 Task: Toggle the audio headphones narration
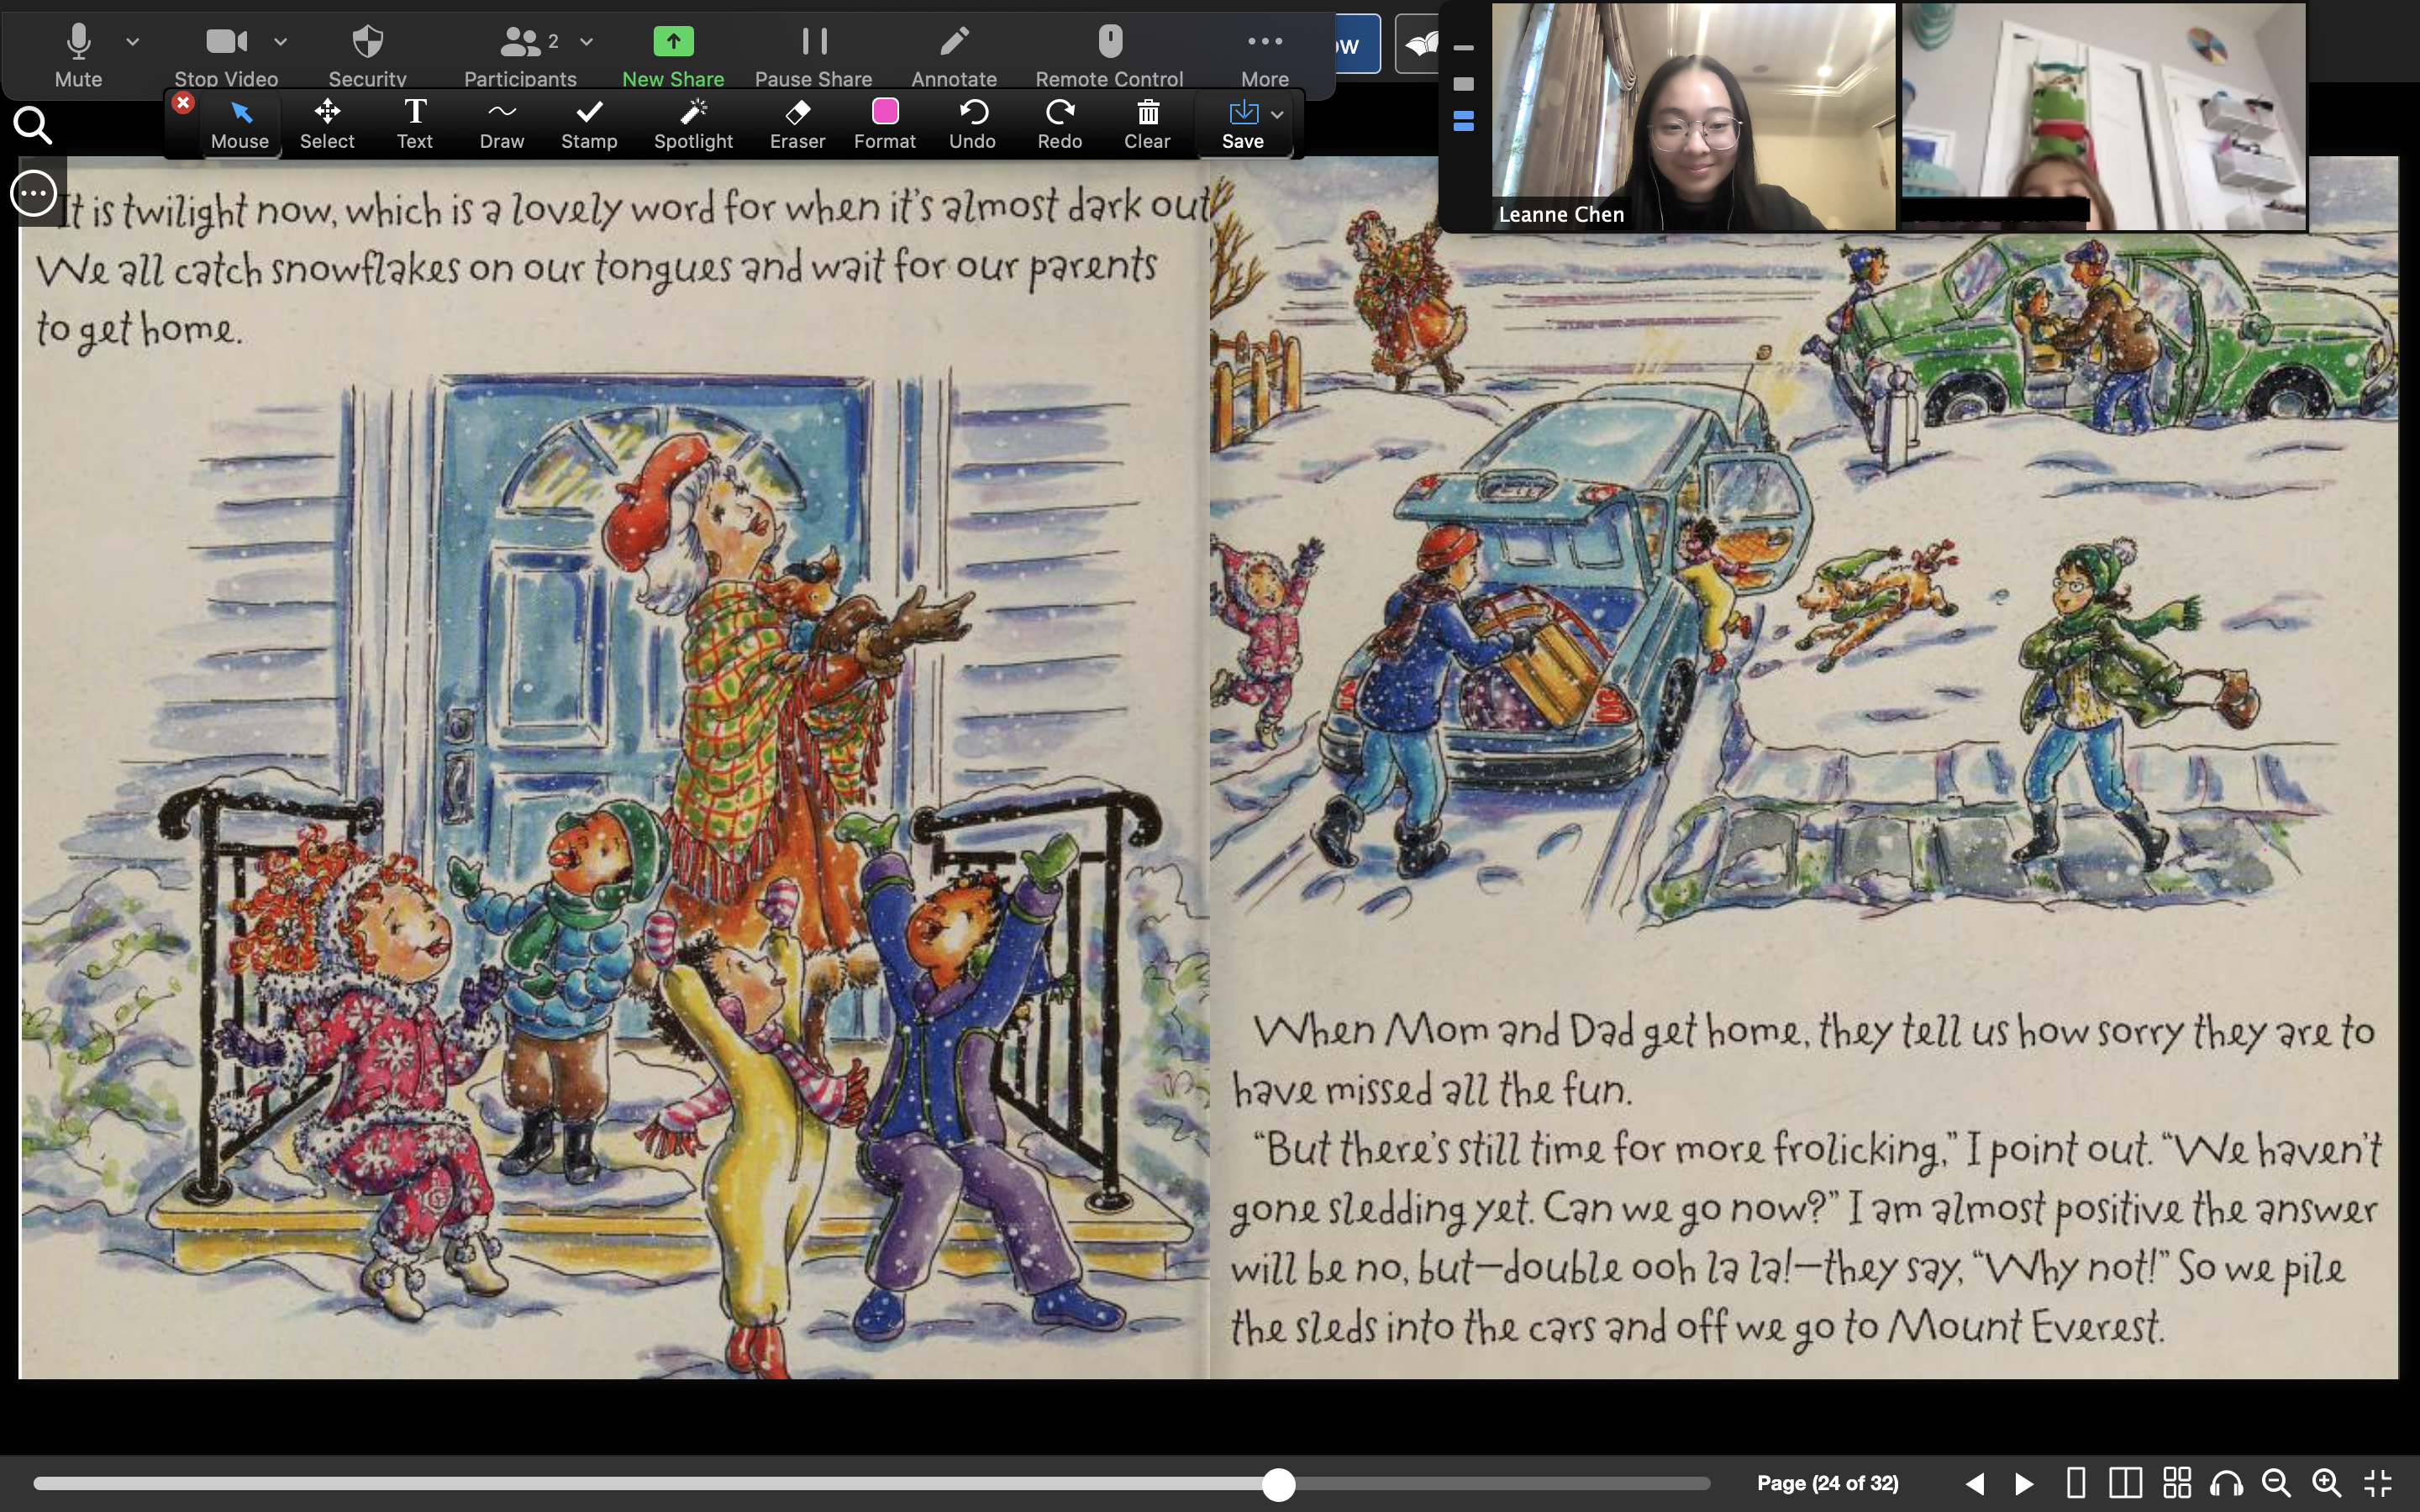[2227, 1483]
